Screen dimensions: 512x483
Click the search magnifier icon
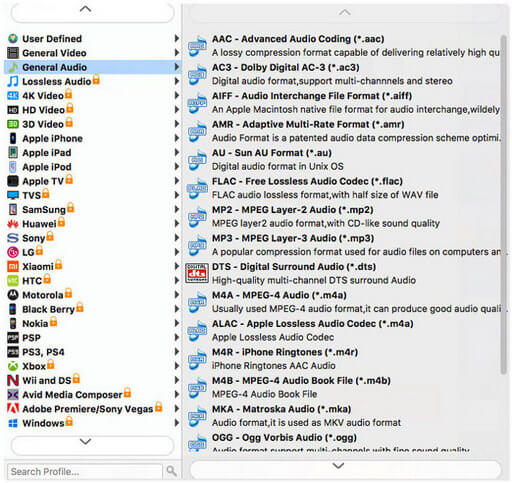[171, 471]
